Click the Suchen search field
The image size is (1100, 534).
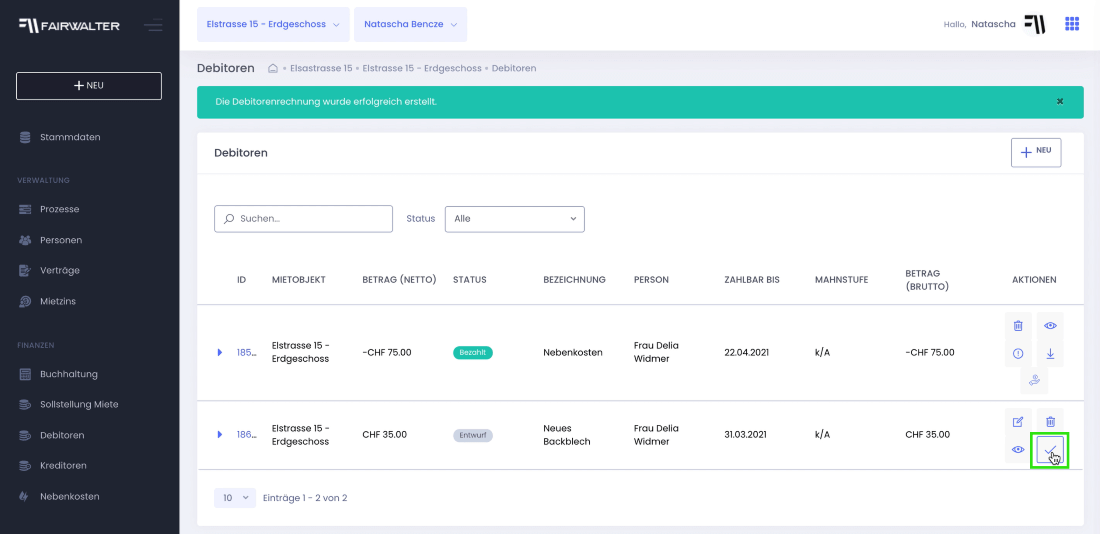click(x=304, y=219)
